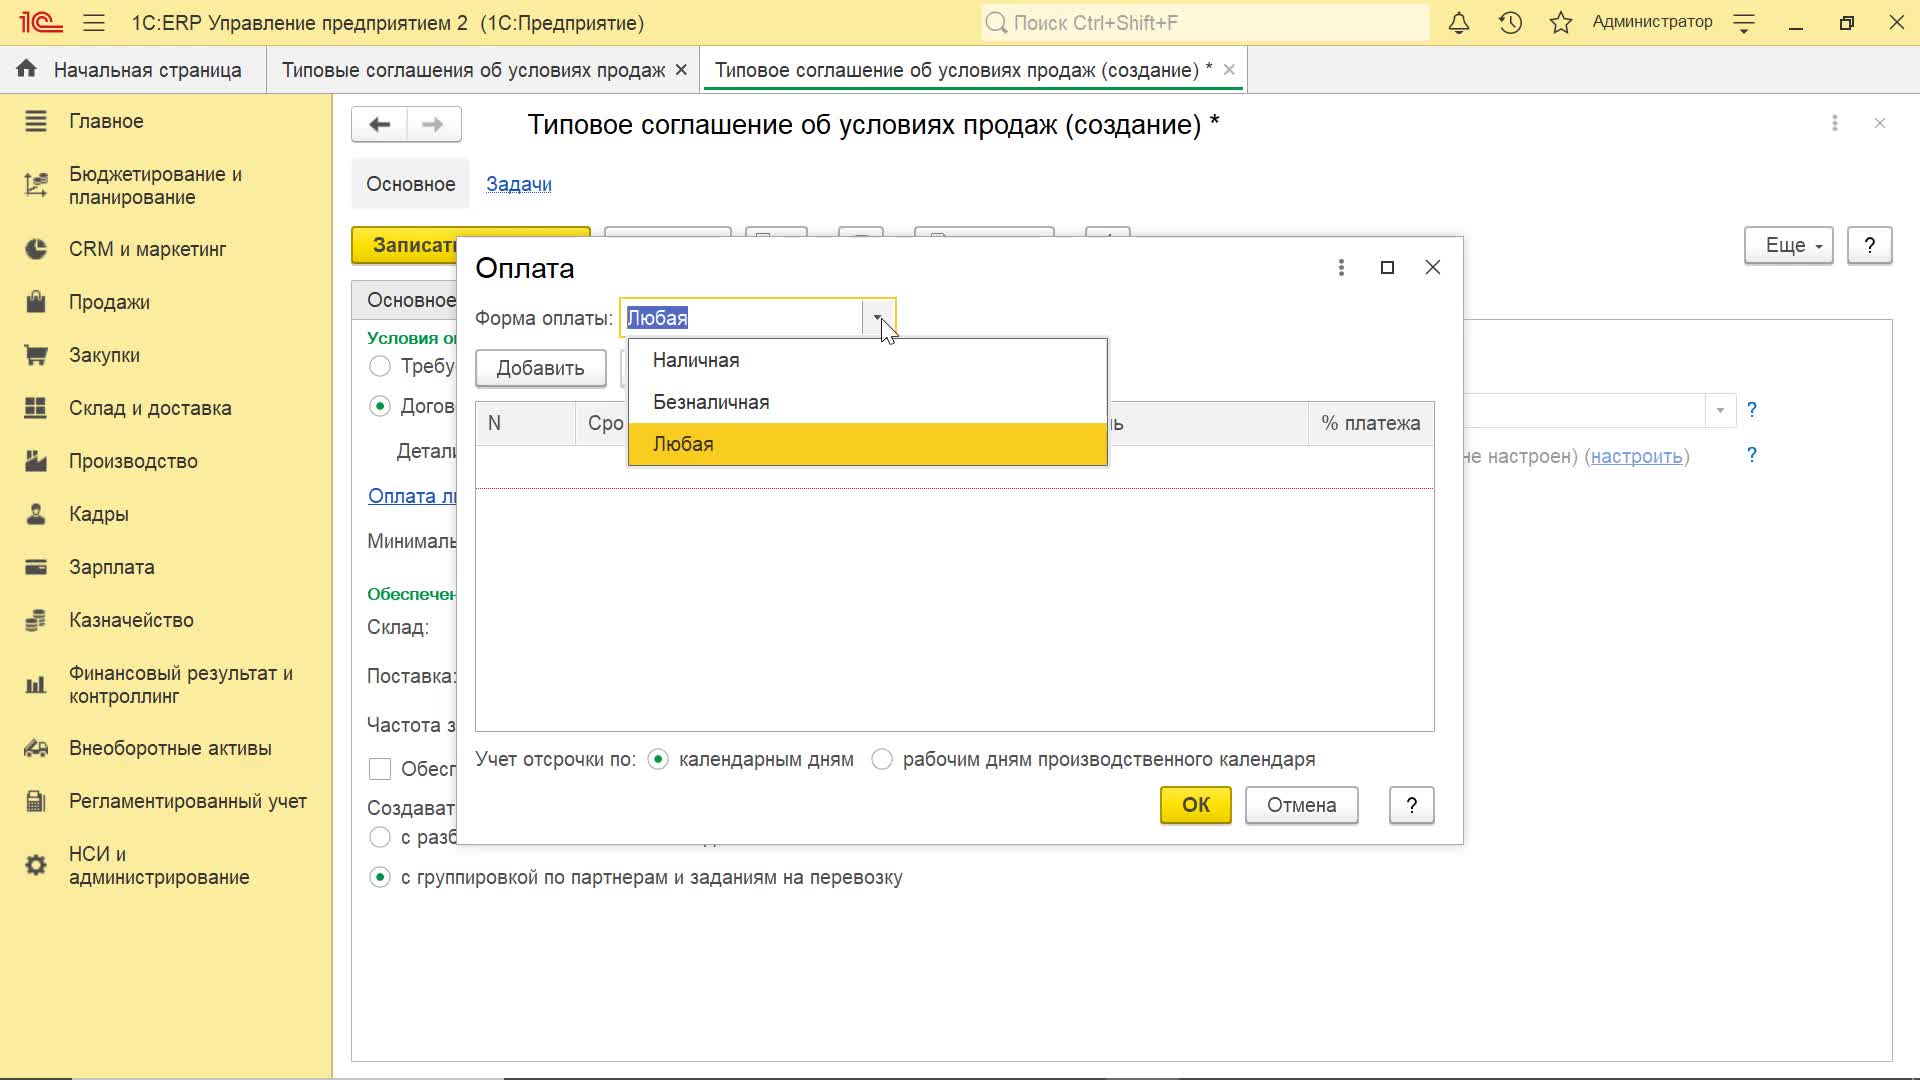Screen dimensions: 1920x1080
Task: Open Казначейство section
Action: (x=166, y=620)
